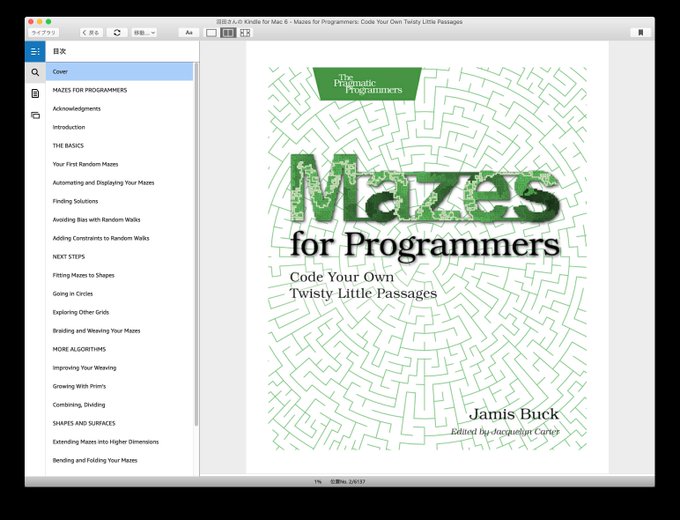Open Bending and Folding Your Mazes
Image resolution: width=680 pixels, height=520 pixels.
pos(120,460)
